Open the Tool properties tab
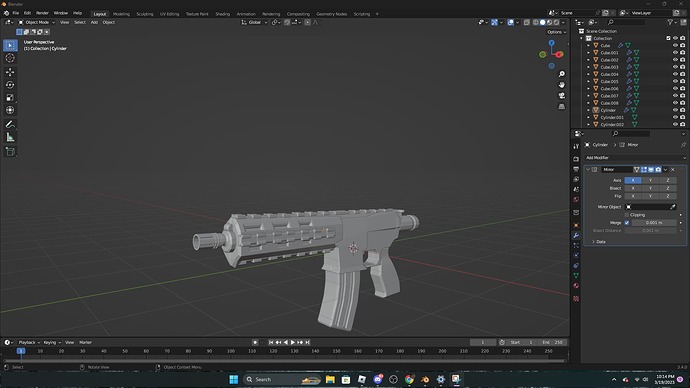Image resolution: width=690 pixels, height=388 pixels. coord(576,146)
